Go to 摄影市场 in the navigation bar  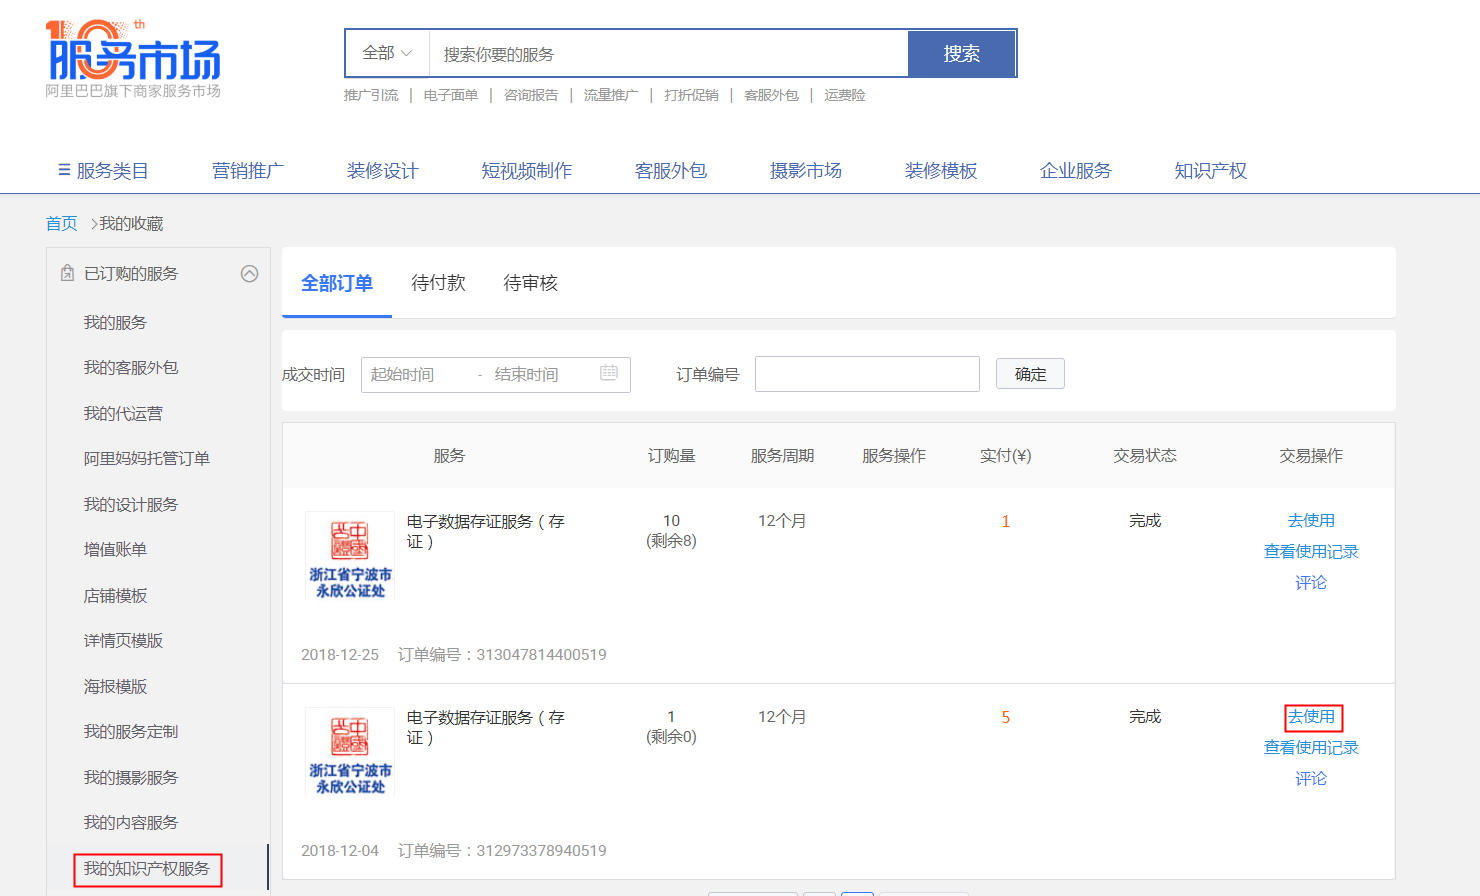806,171
